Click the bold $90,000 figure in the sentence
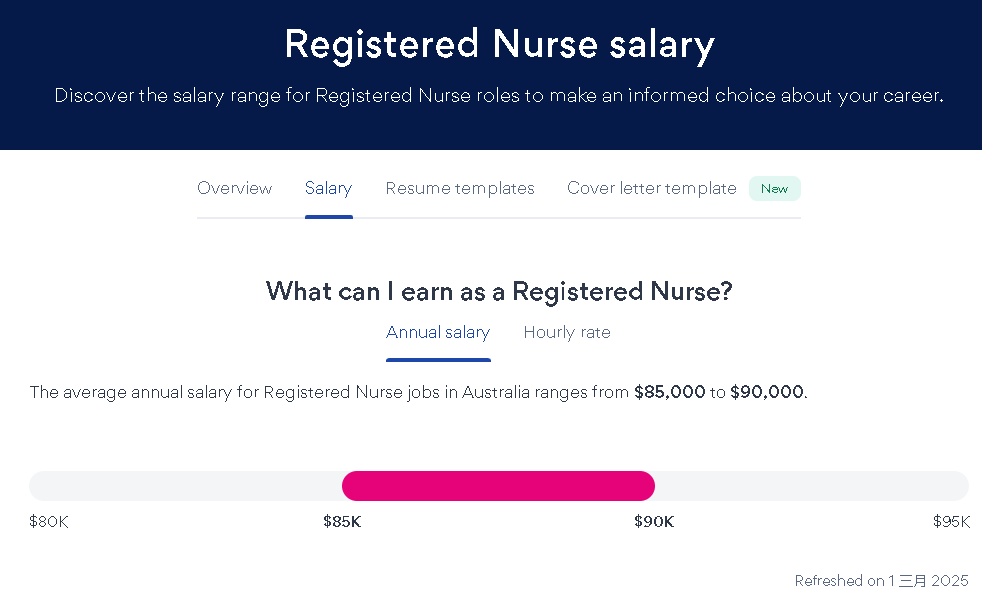 click(766, 392)
